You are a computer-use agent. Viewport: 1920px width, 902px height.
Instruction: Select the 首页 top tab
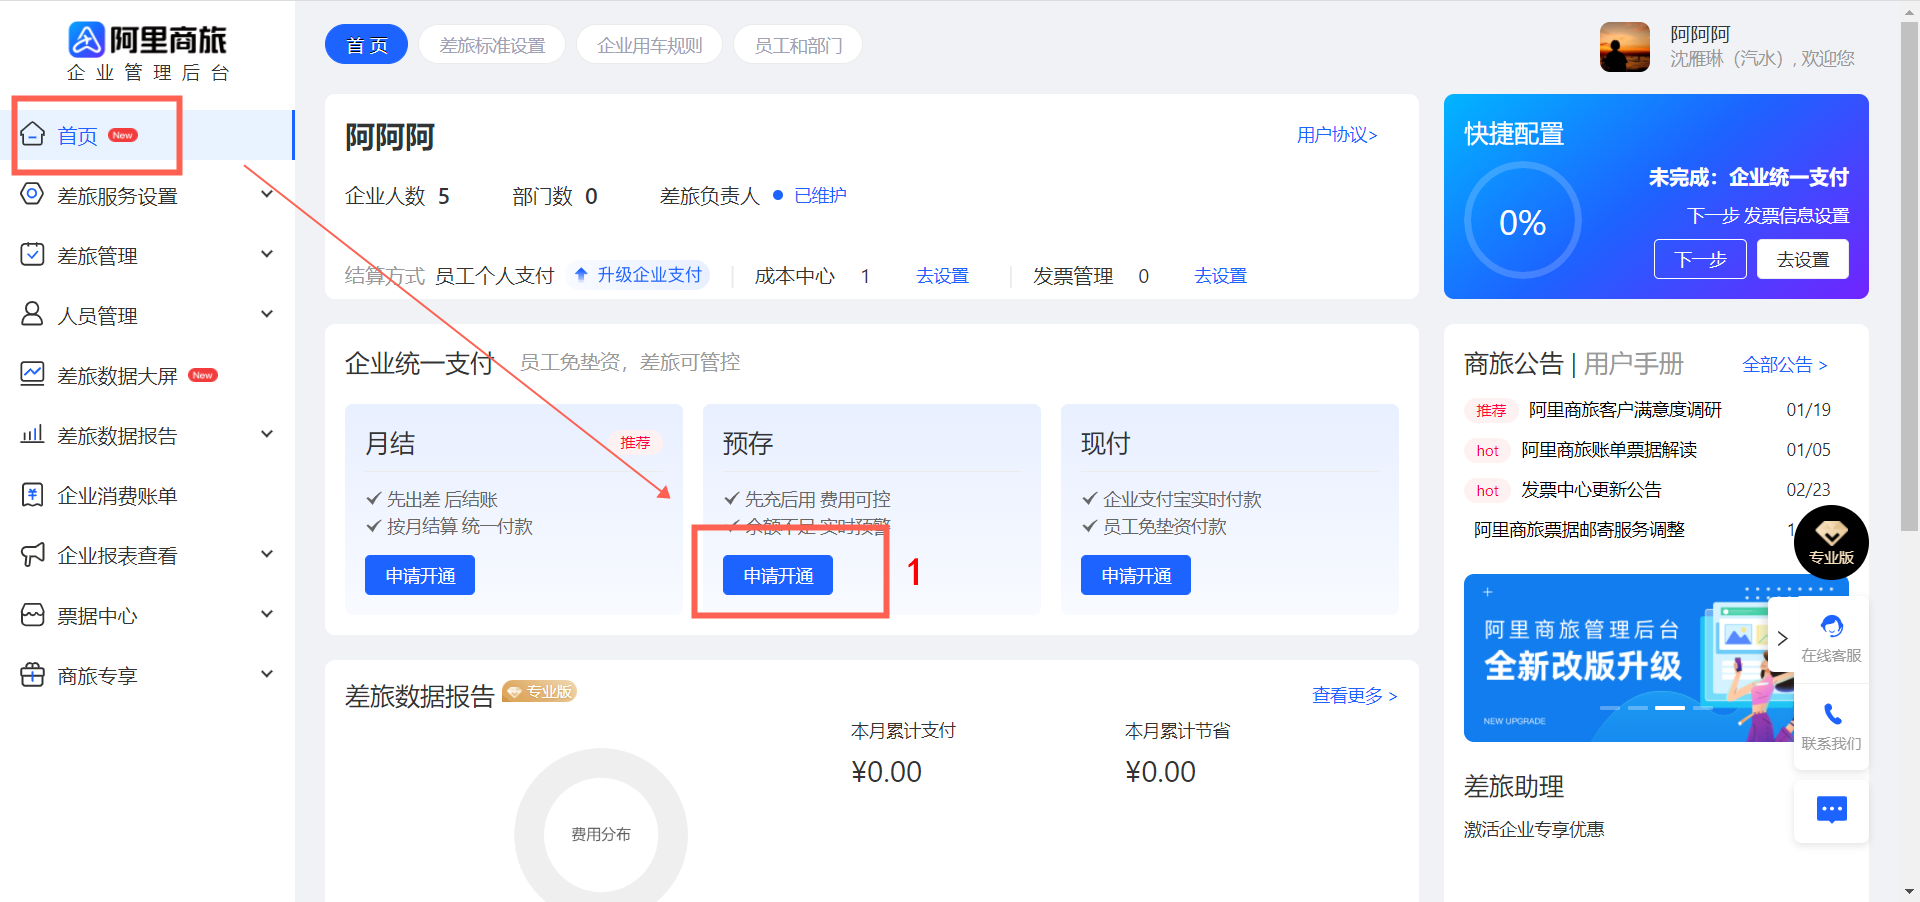366,45
